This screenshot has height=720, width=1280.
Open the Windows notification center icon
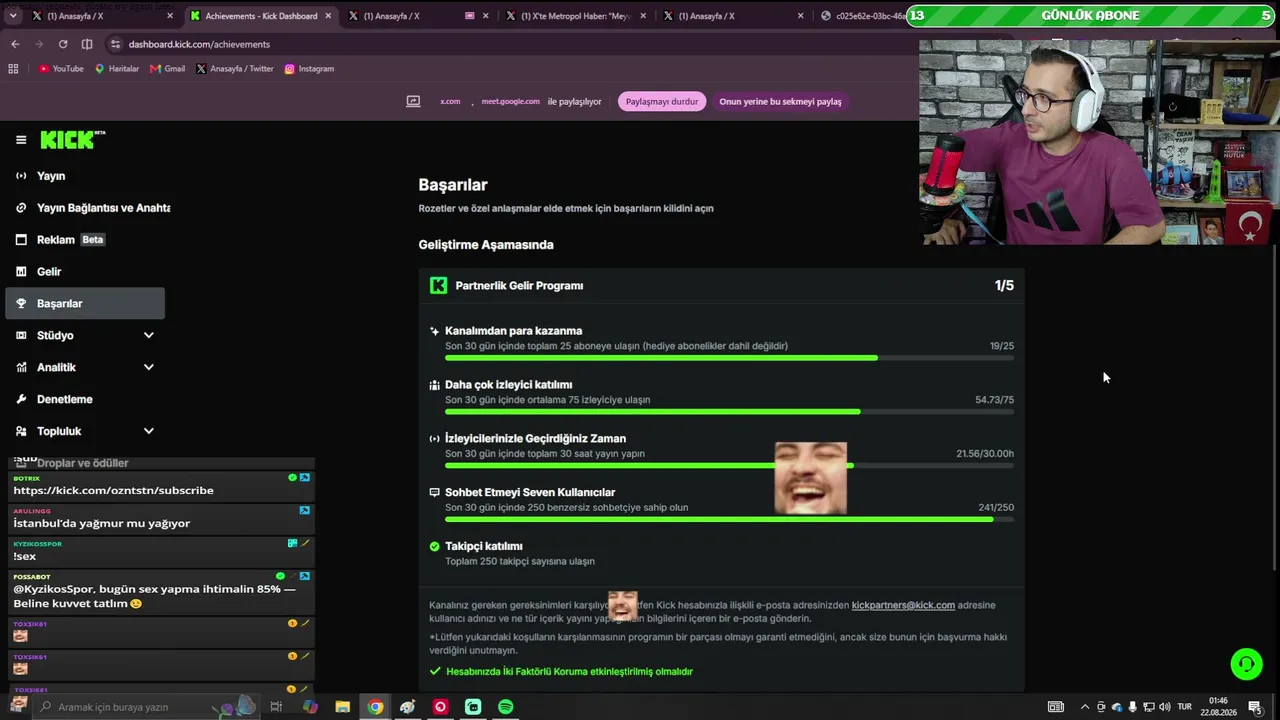pos(1254,707)
